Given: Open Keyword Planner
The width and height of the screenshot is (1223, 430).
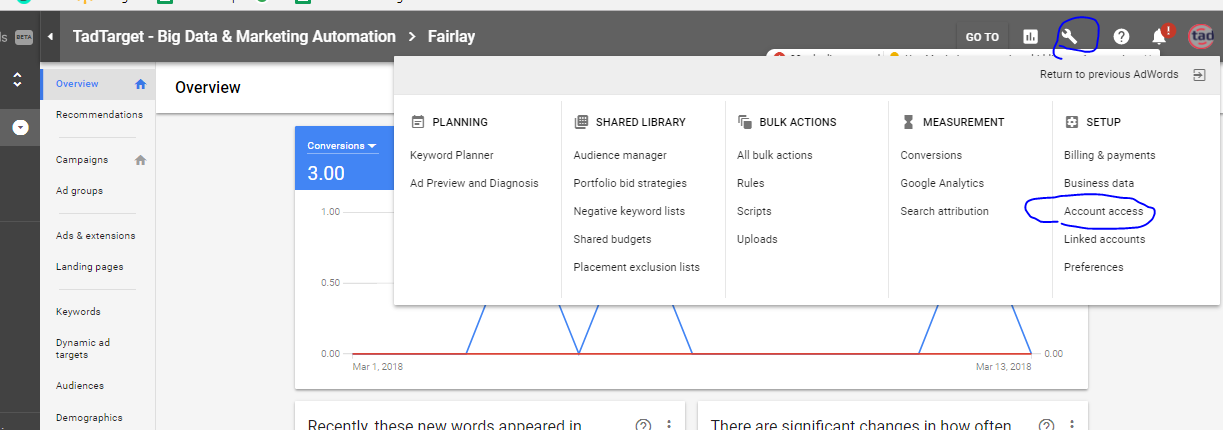Looking at the screenshot, I should (x=452, y=155).
